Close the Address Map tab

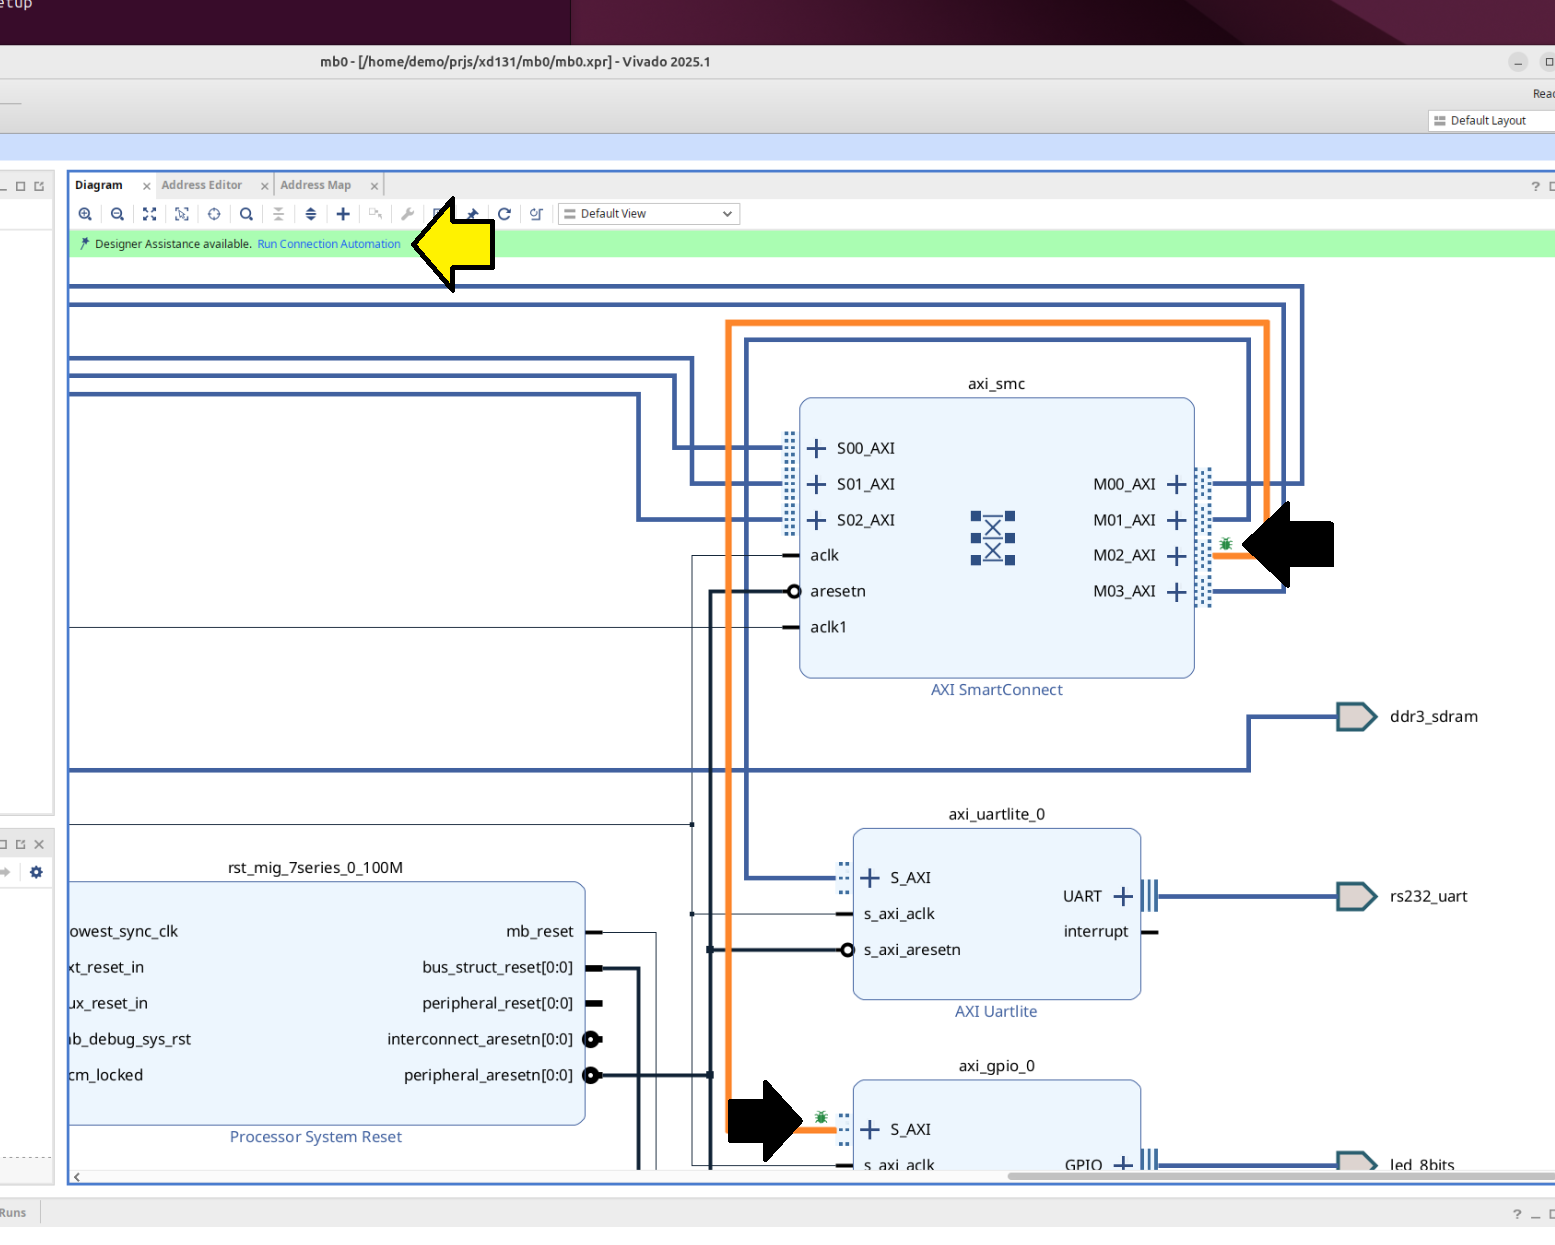(x=374, y=186)
